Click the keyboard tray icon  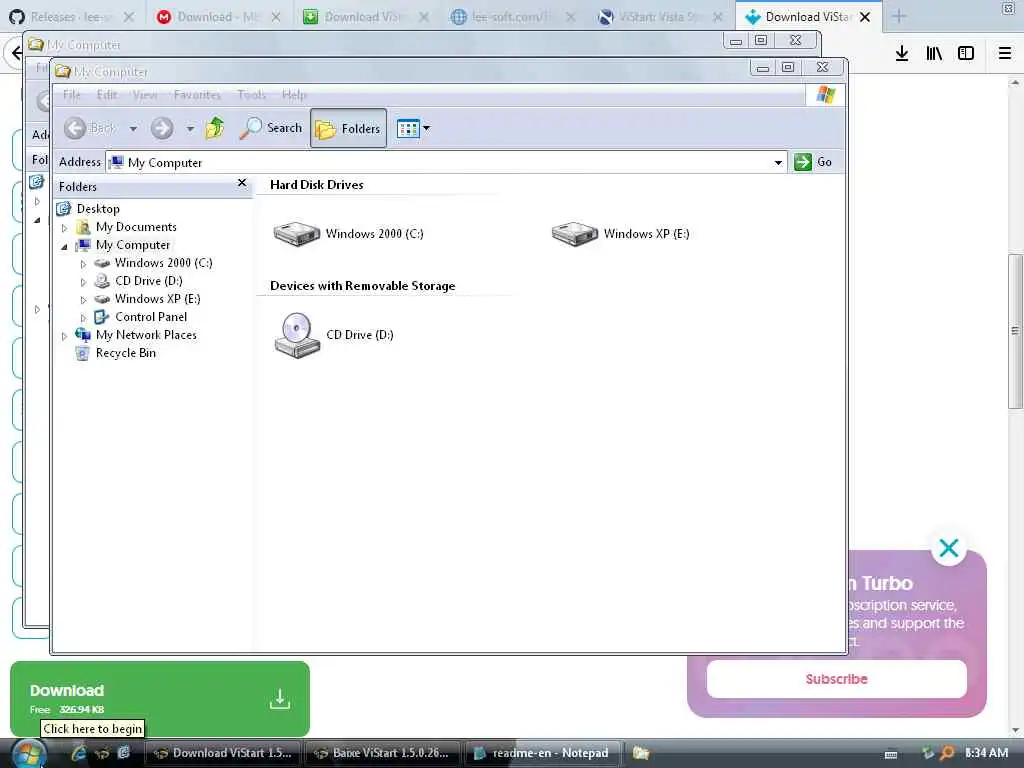(891, 754)
